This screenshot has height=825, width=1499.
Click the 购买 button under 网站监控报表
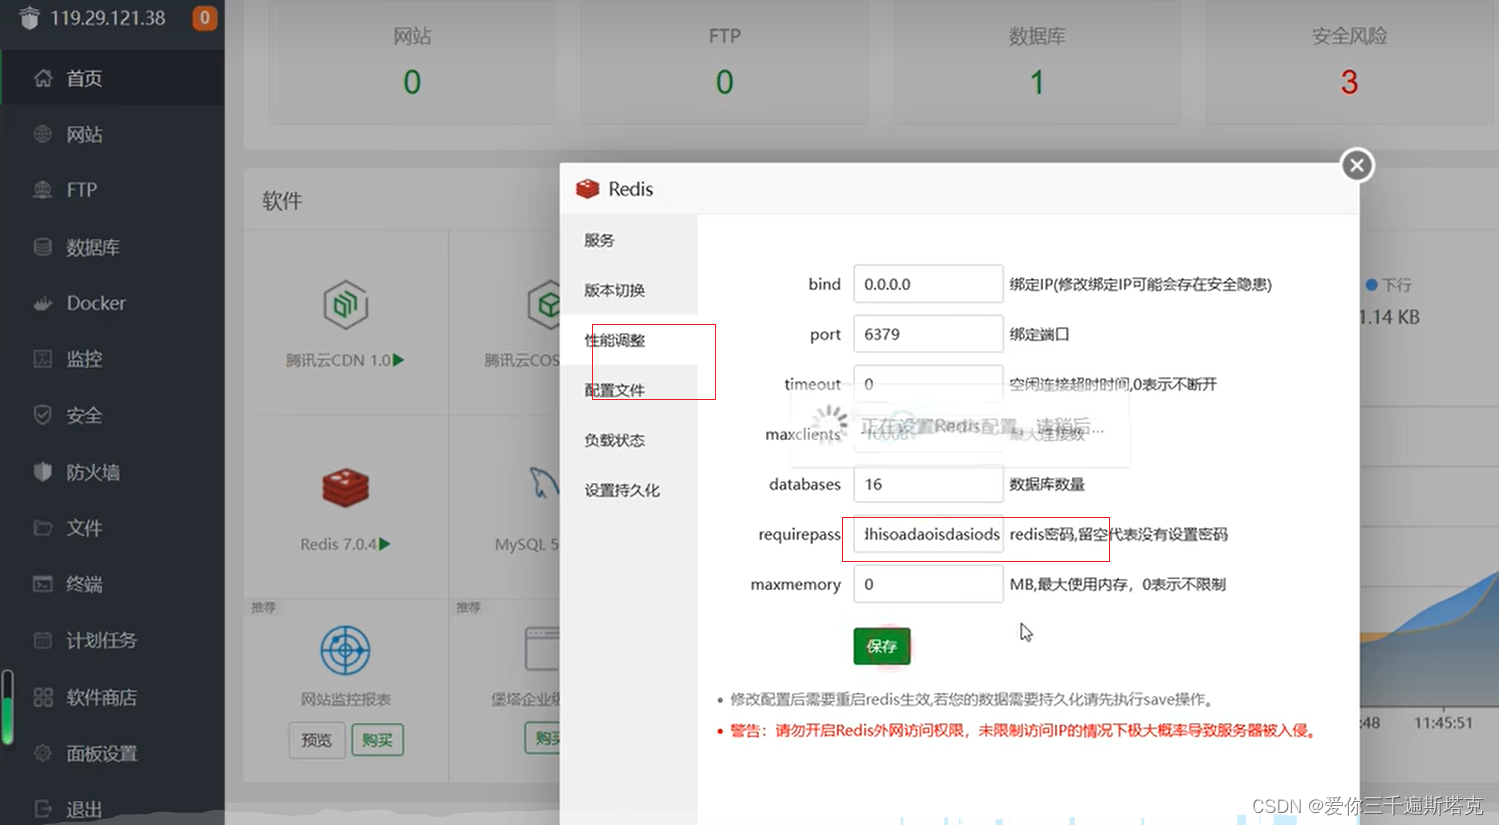click(x=378, y=740)
